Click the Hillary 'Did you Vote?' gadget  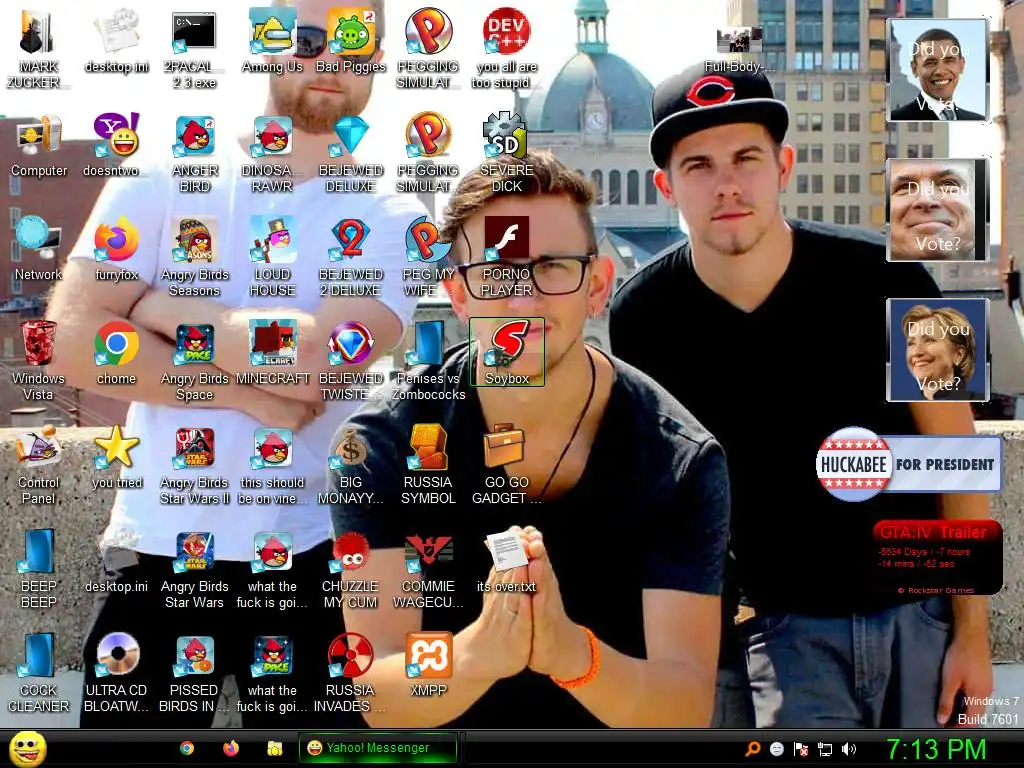point(938,349)
